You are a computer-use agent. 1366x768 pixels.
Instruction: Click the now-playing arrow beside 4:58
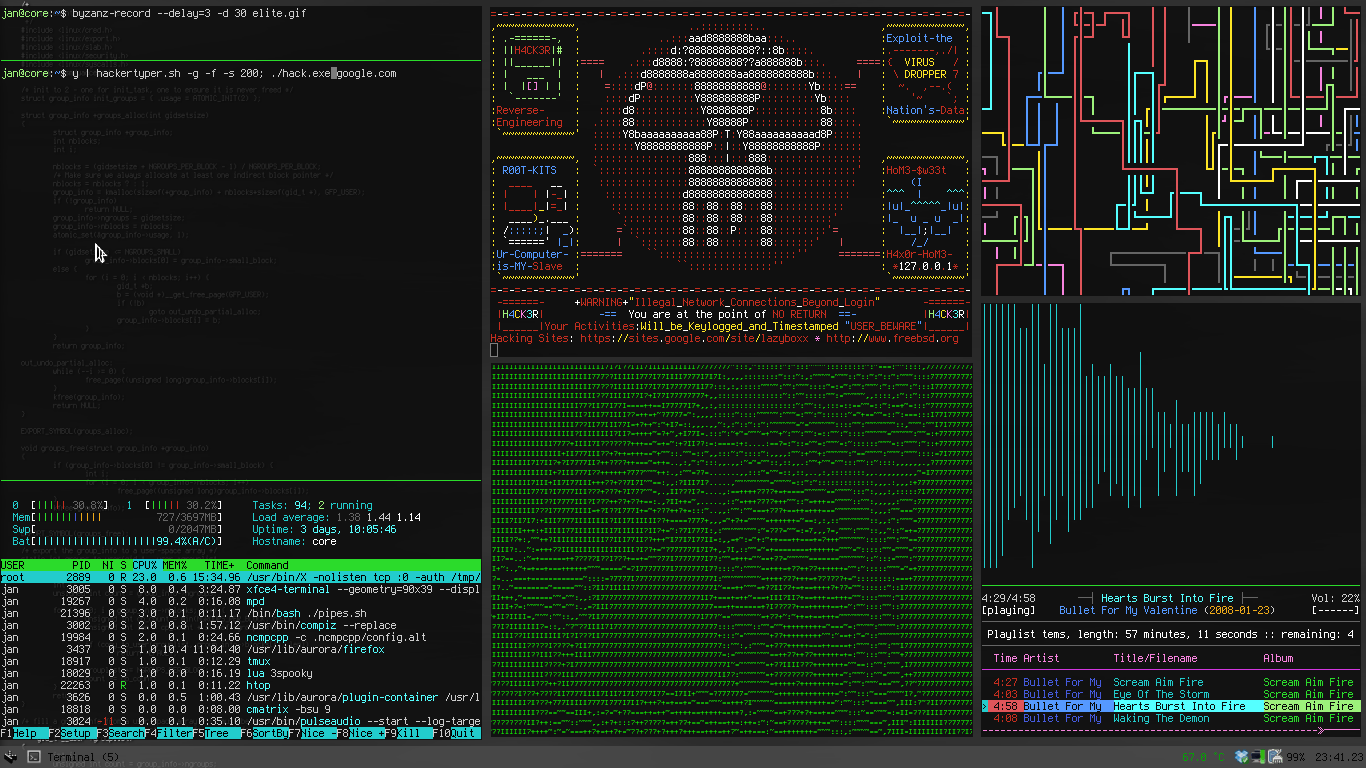[986, 706]
